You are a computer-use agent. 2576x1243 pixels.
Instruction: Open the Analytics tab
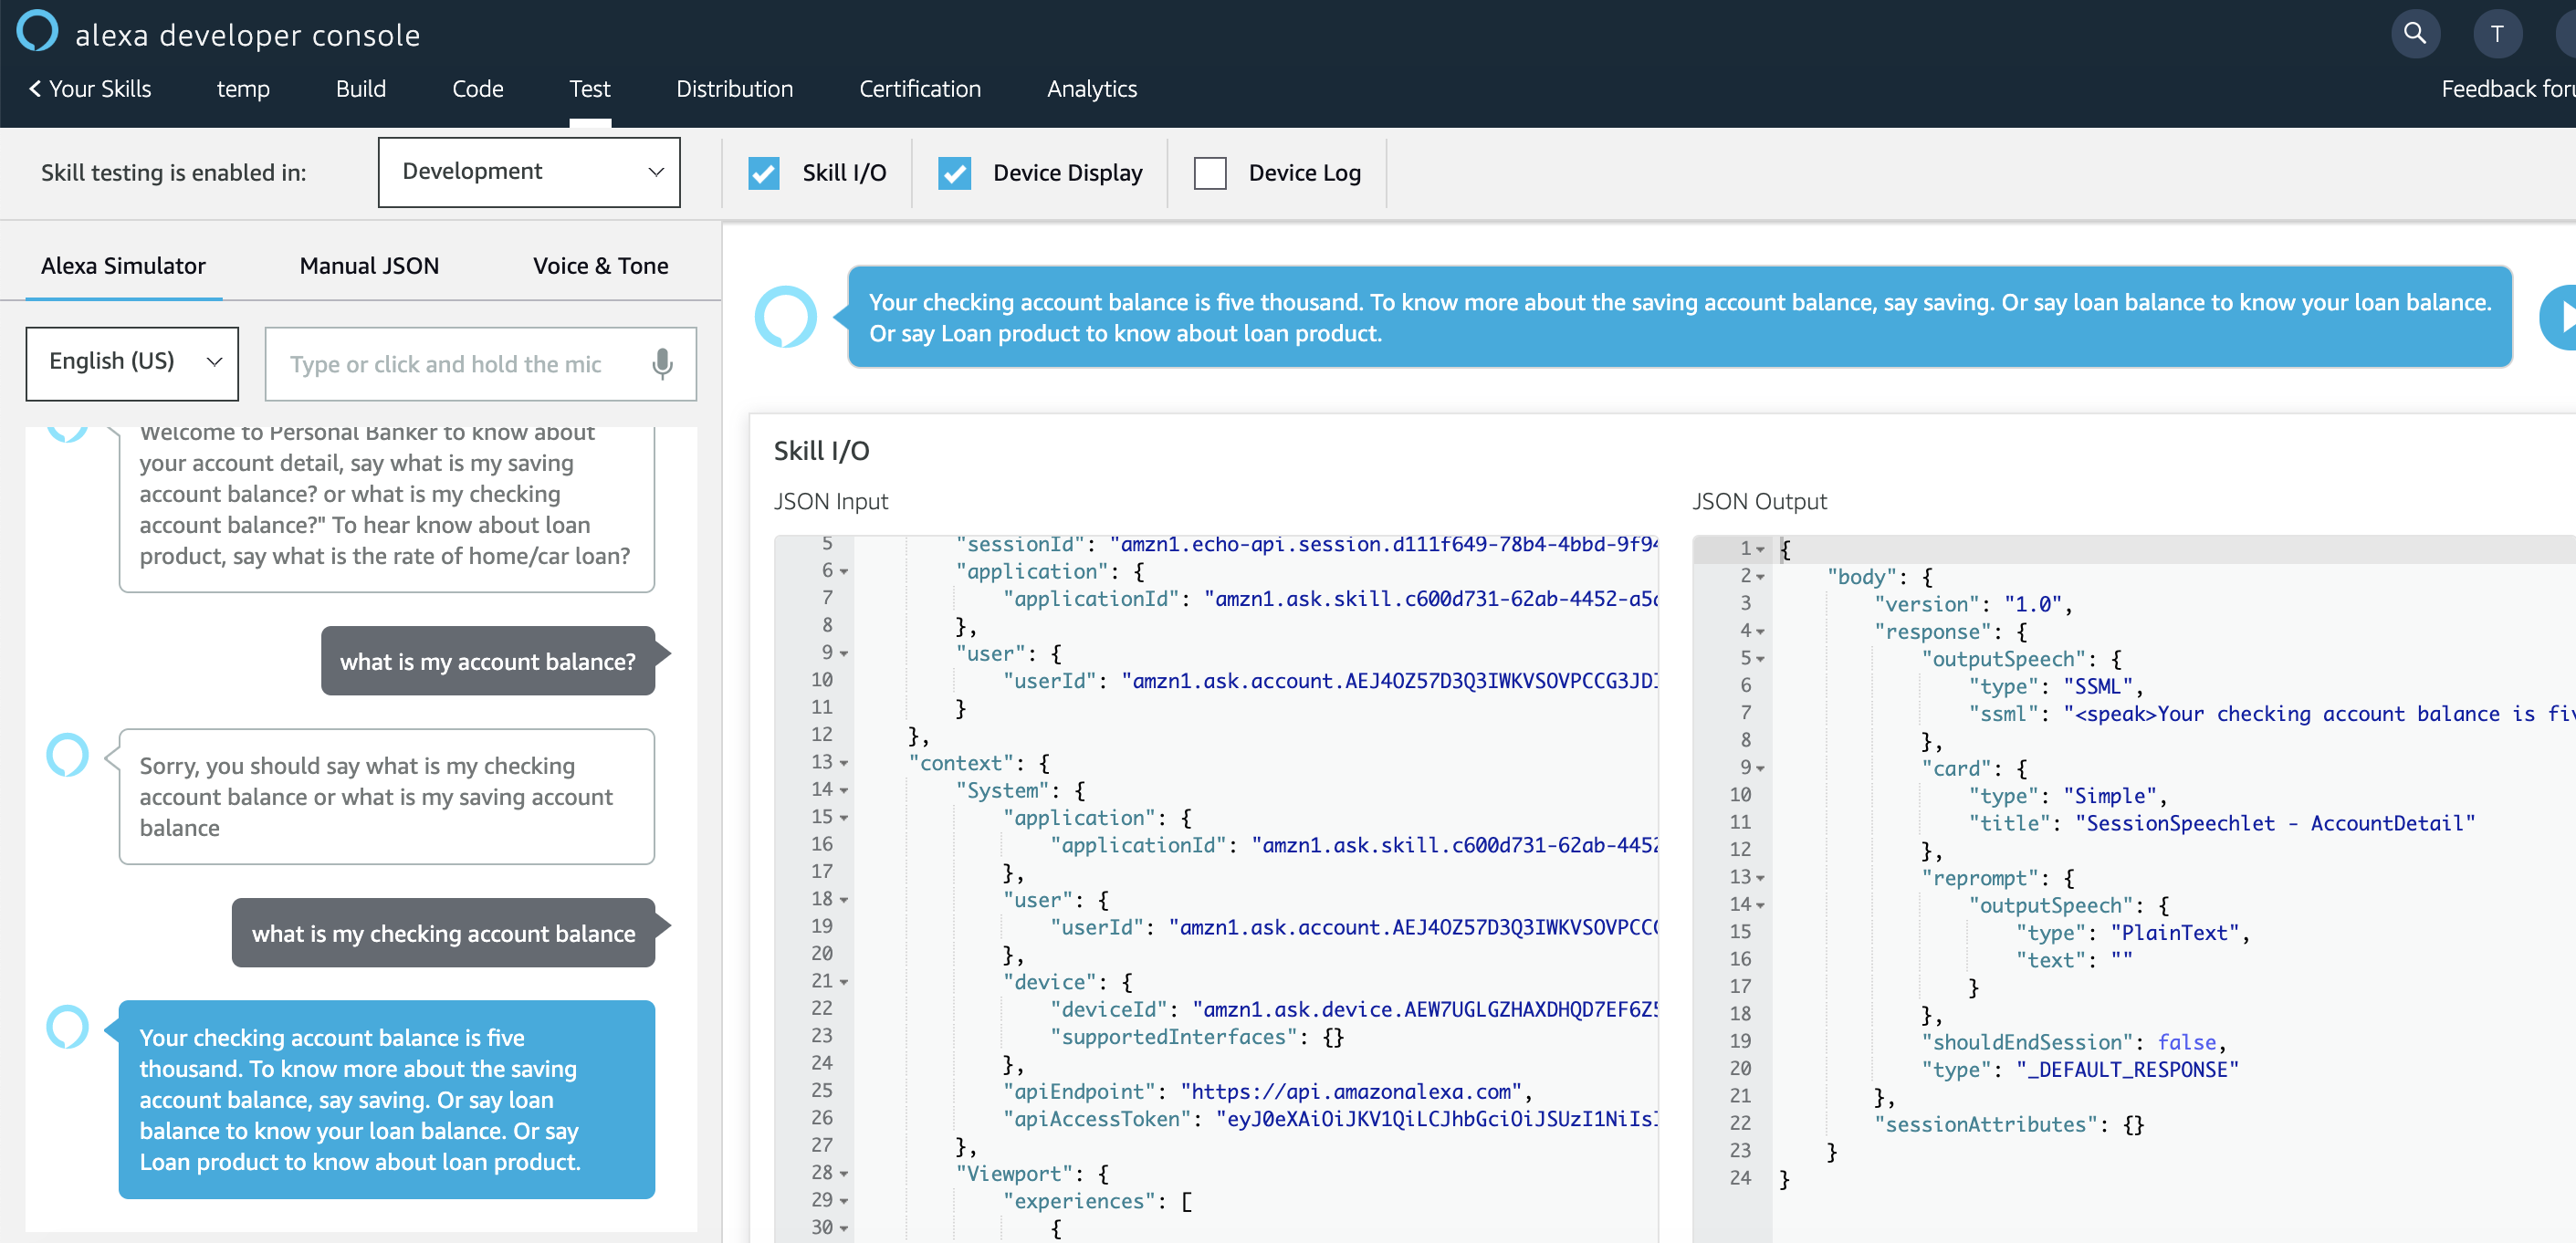click(x=1092, y=89)
